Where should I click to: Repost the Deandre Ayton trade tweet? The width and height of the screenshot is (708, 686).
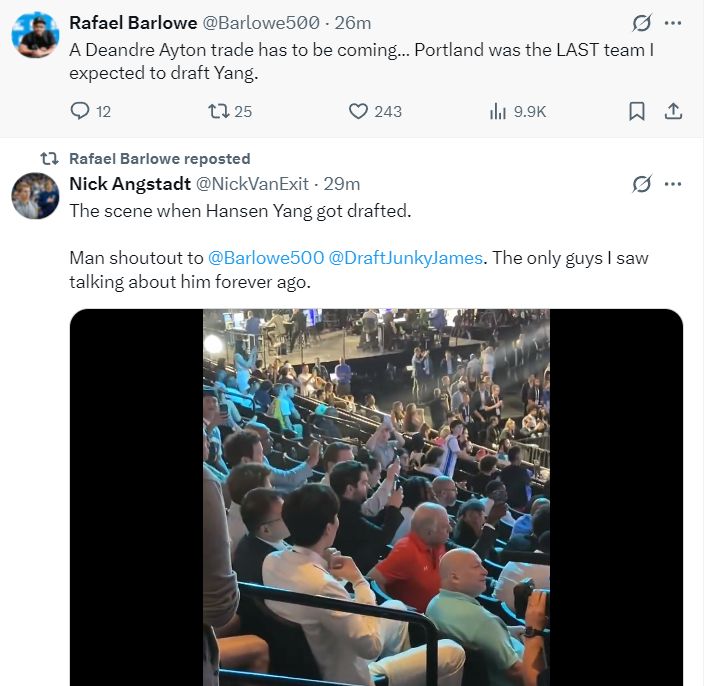(x=218, y=111)
